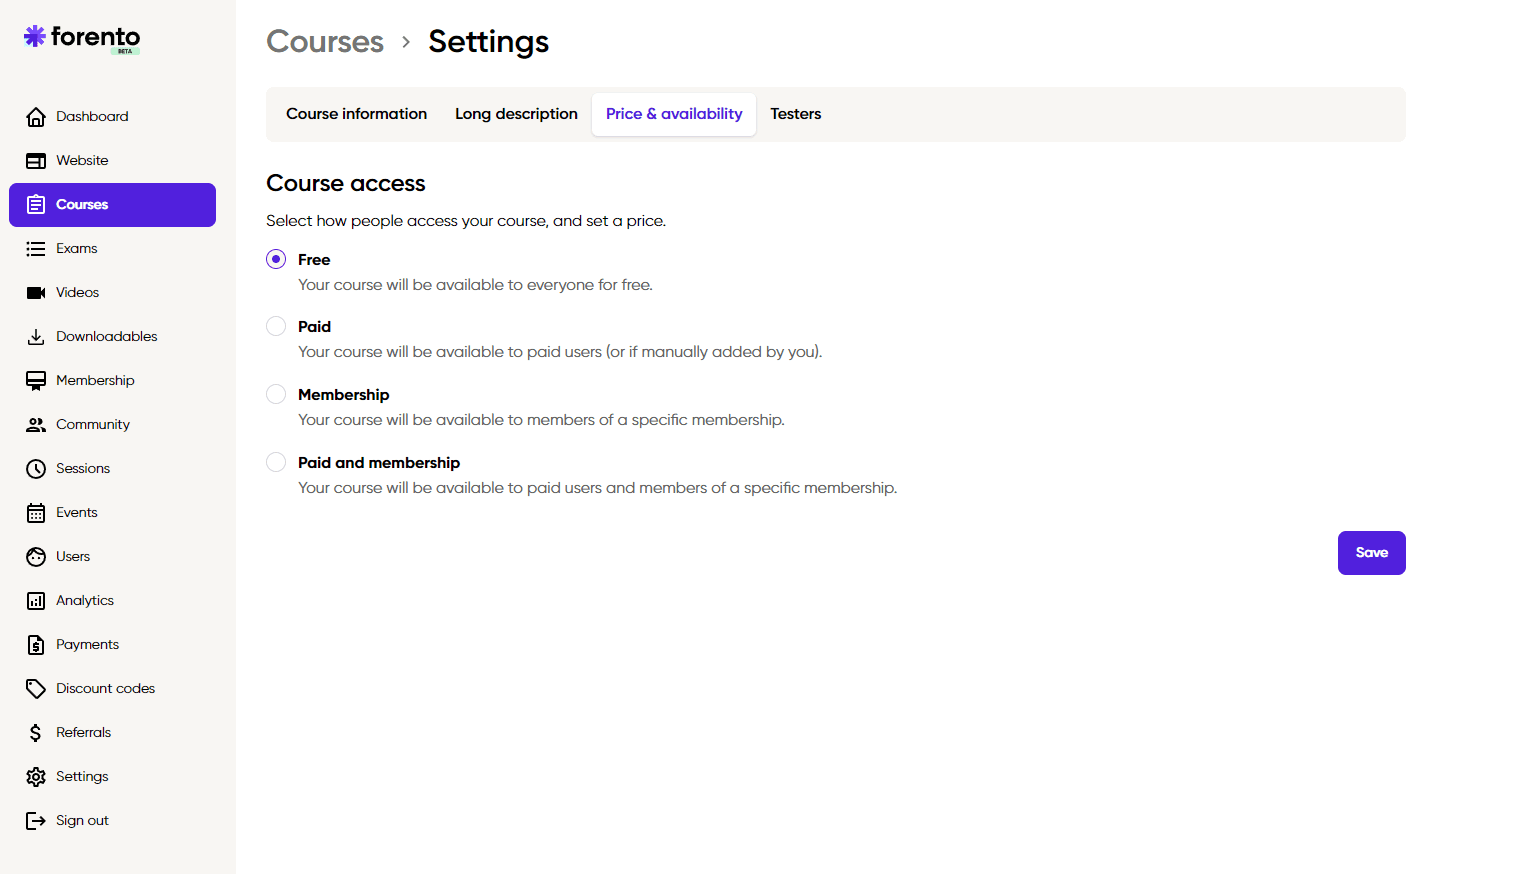1538x874 pixels.
Task: Open Downloadables download icon
Action: coord(36,337)
